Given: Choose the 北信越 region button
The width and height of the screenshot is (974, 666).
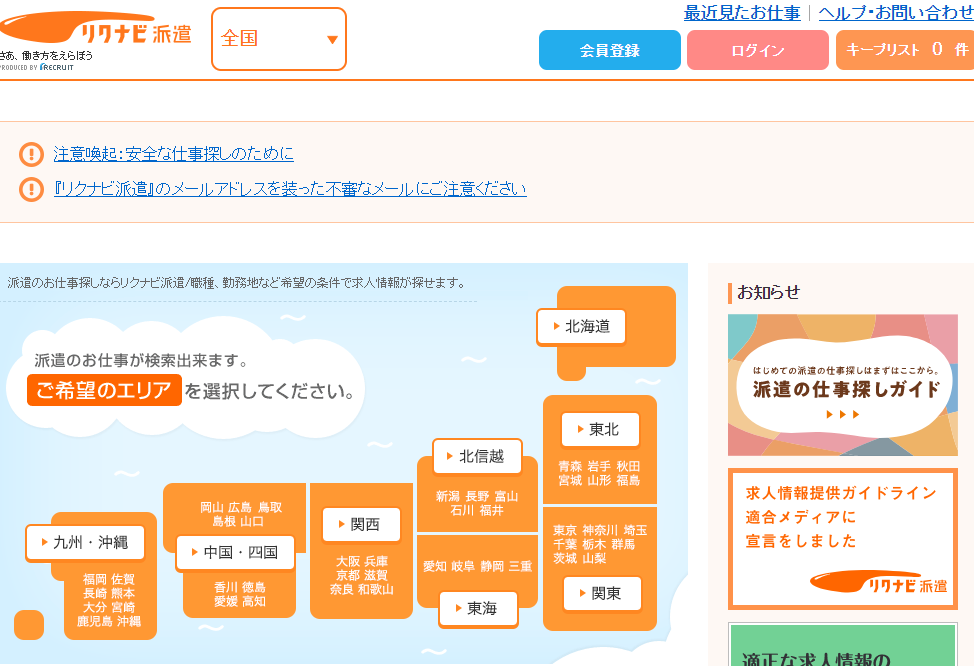Looking at the screenshot, I should (x=477, y=457).
